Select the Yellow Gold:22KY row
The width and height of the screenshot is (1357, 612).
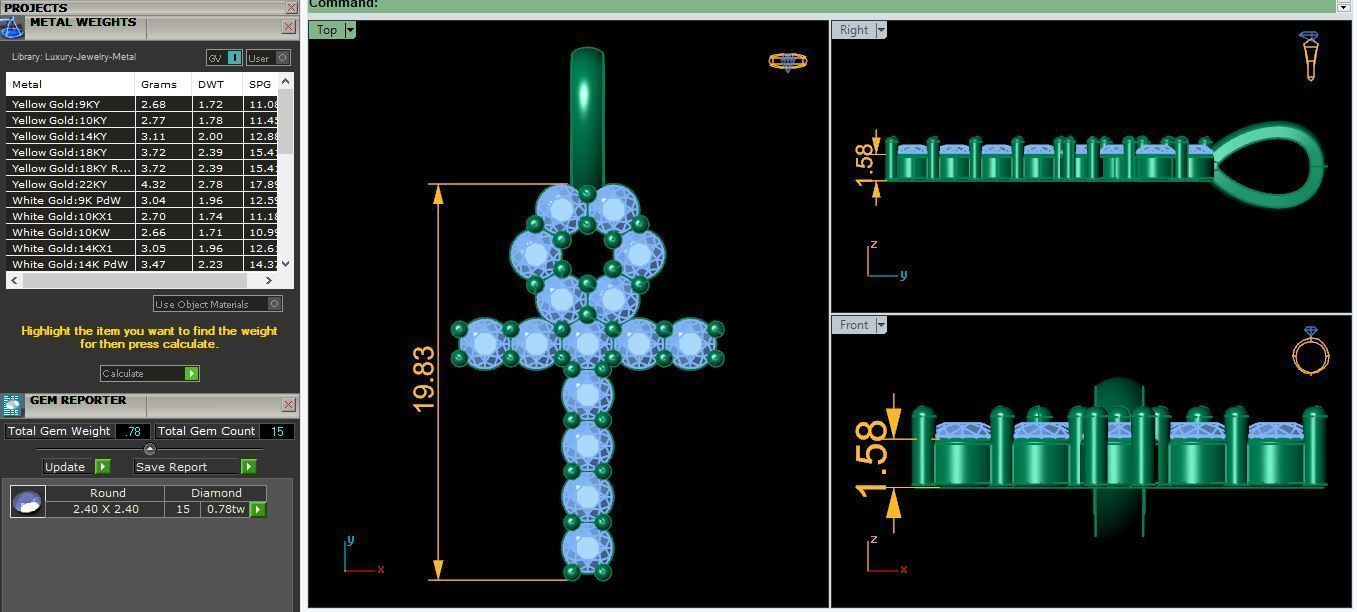(x=142, y=184)
